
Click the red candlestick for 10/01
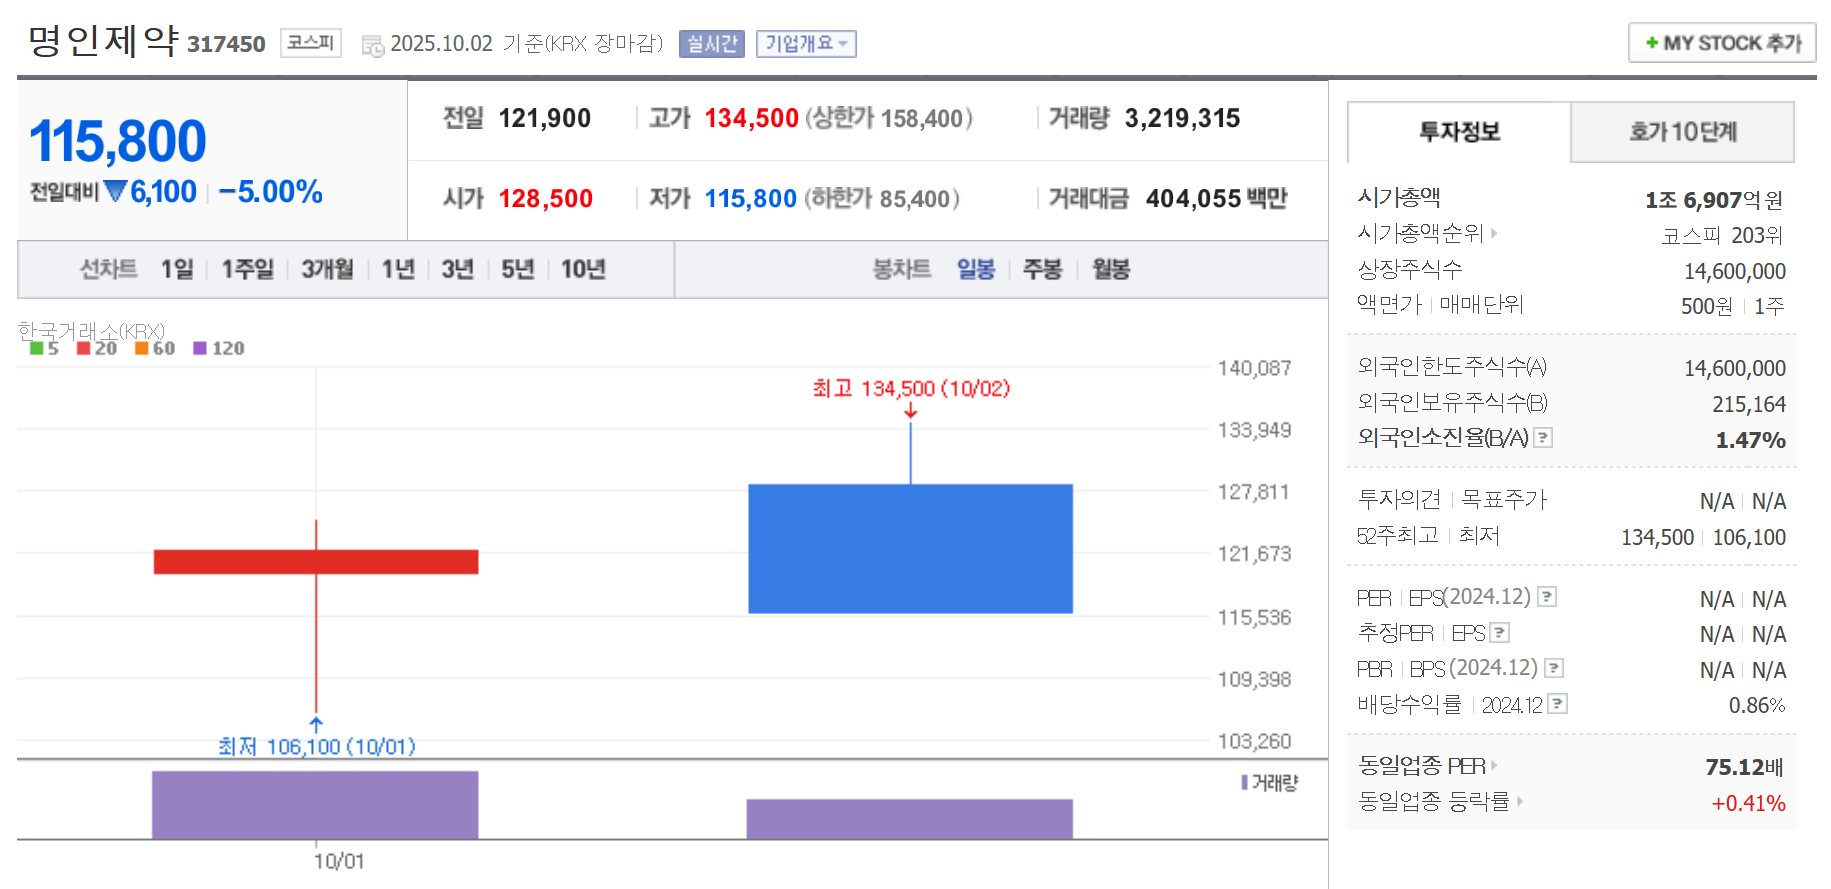316,561
